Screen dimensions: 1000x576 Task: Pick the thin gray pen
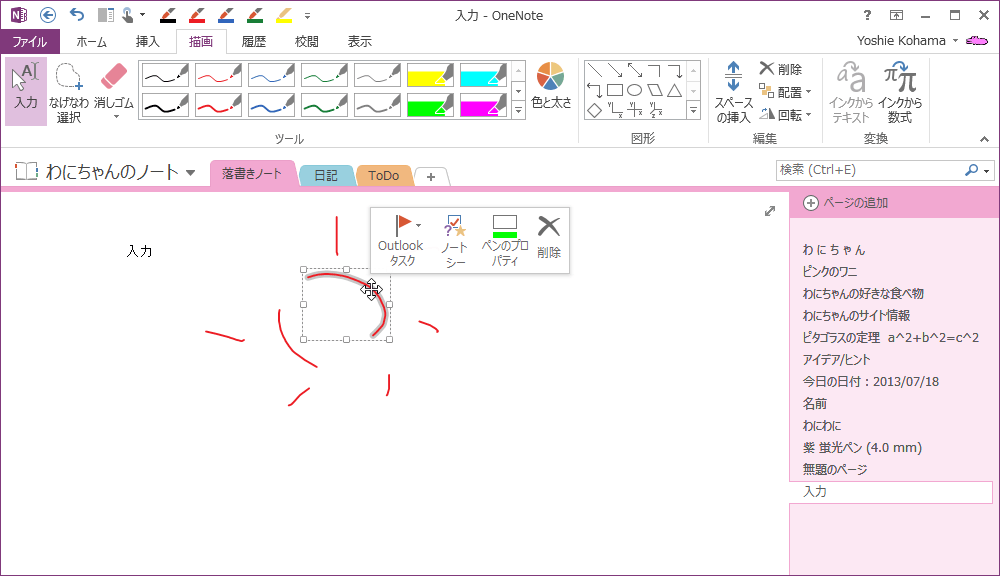(x=377, y=75)
